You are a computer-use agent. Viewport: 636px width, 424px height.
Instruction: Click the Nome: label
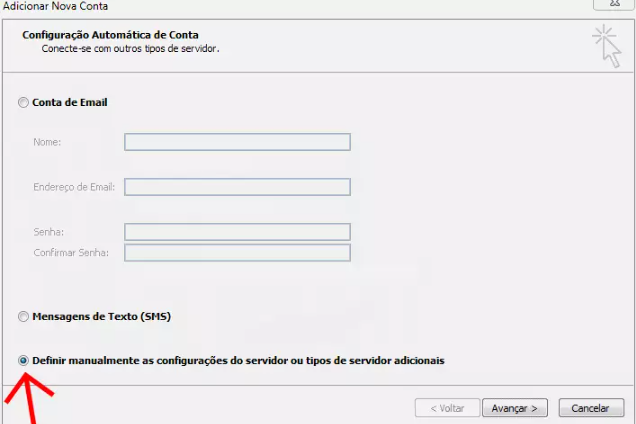tap(47, 142)
